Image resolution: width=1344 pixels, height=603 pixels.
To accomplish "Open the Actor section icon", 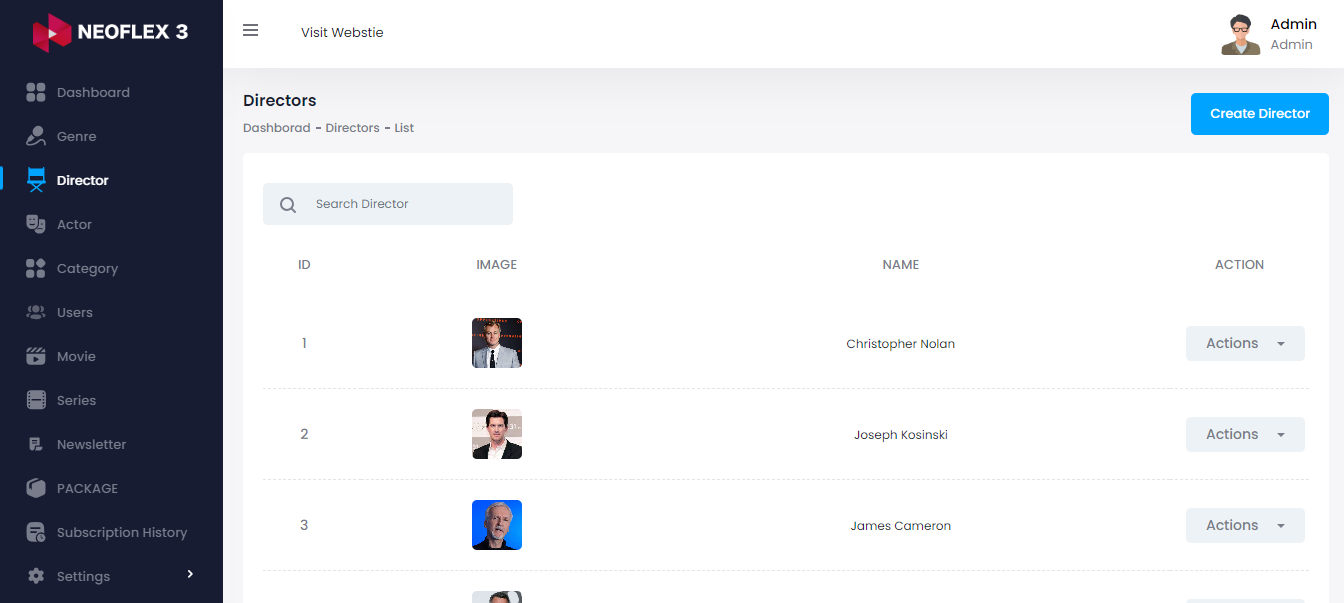I will (x=36, y=224).
